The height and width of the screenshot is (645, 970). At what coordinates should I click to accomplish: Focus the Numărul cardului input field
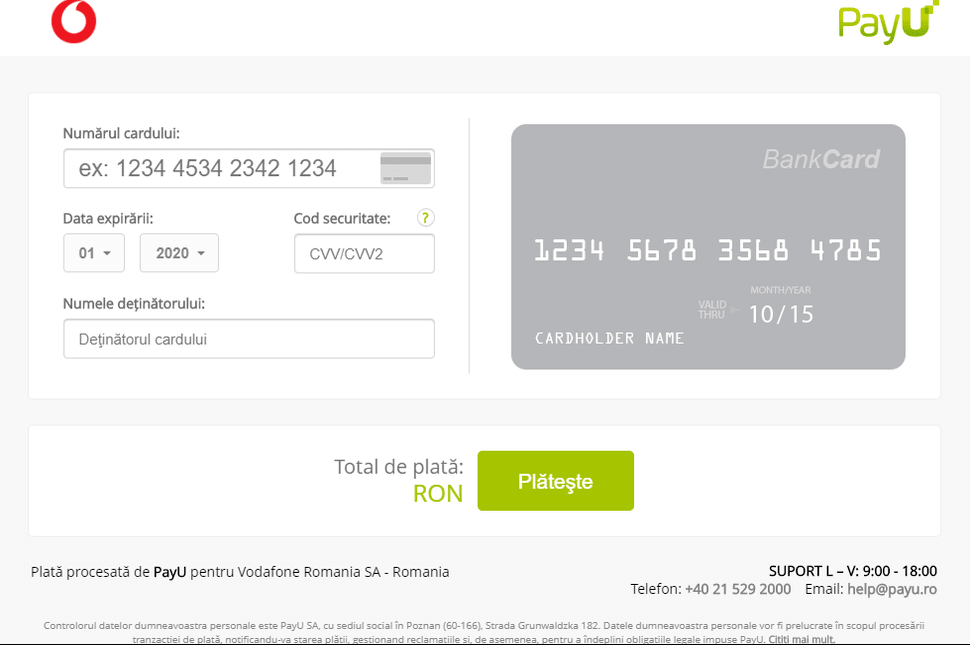click(x=220, y=168)
